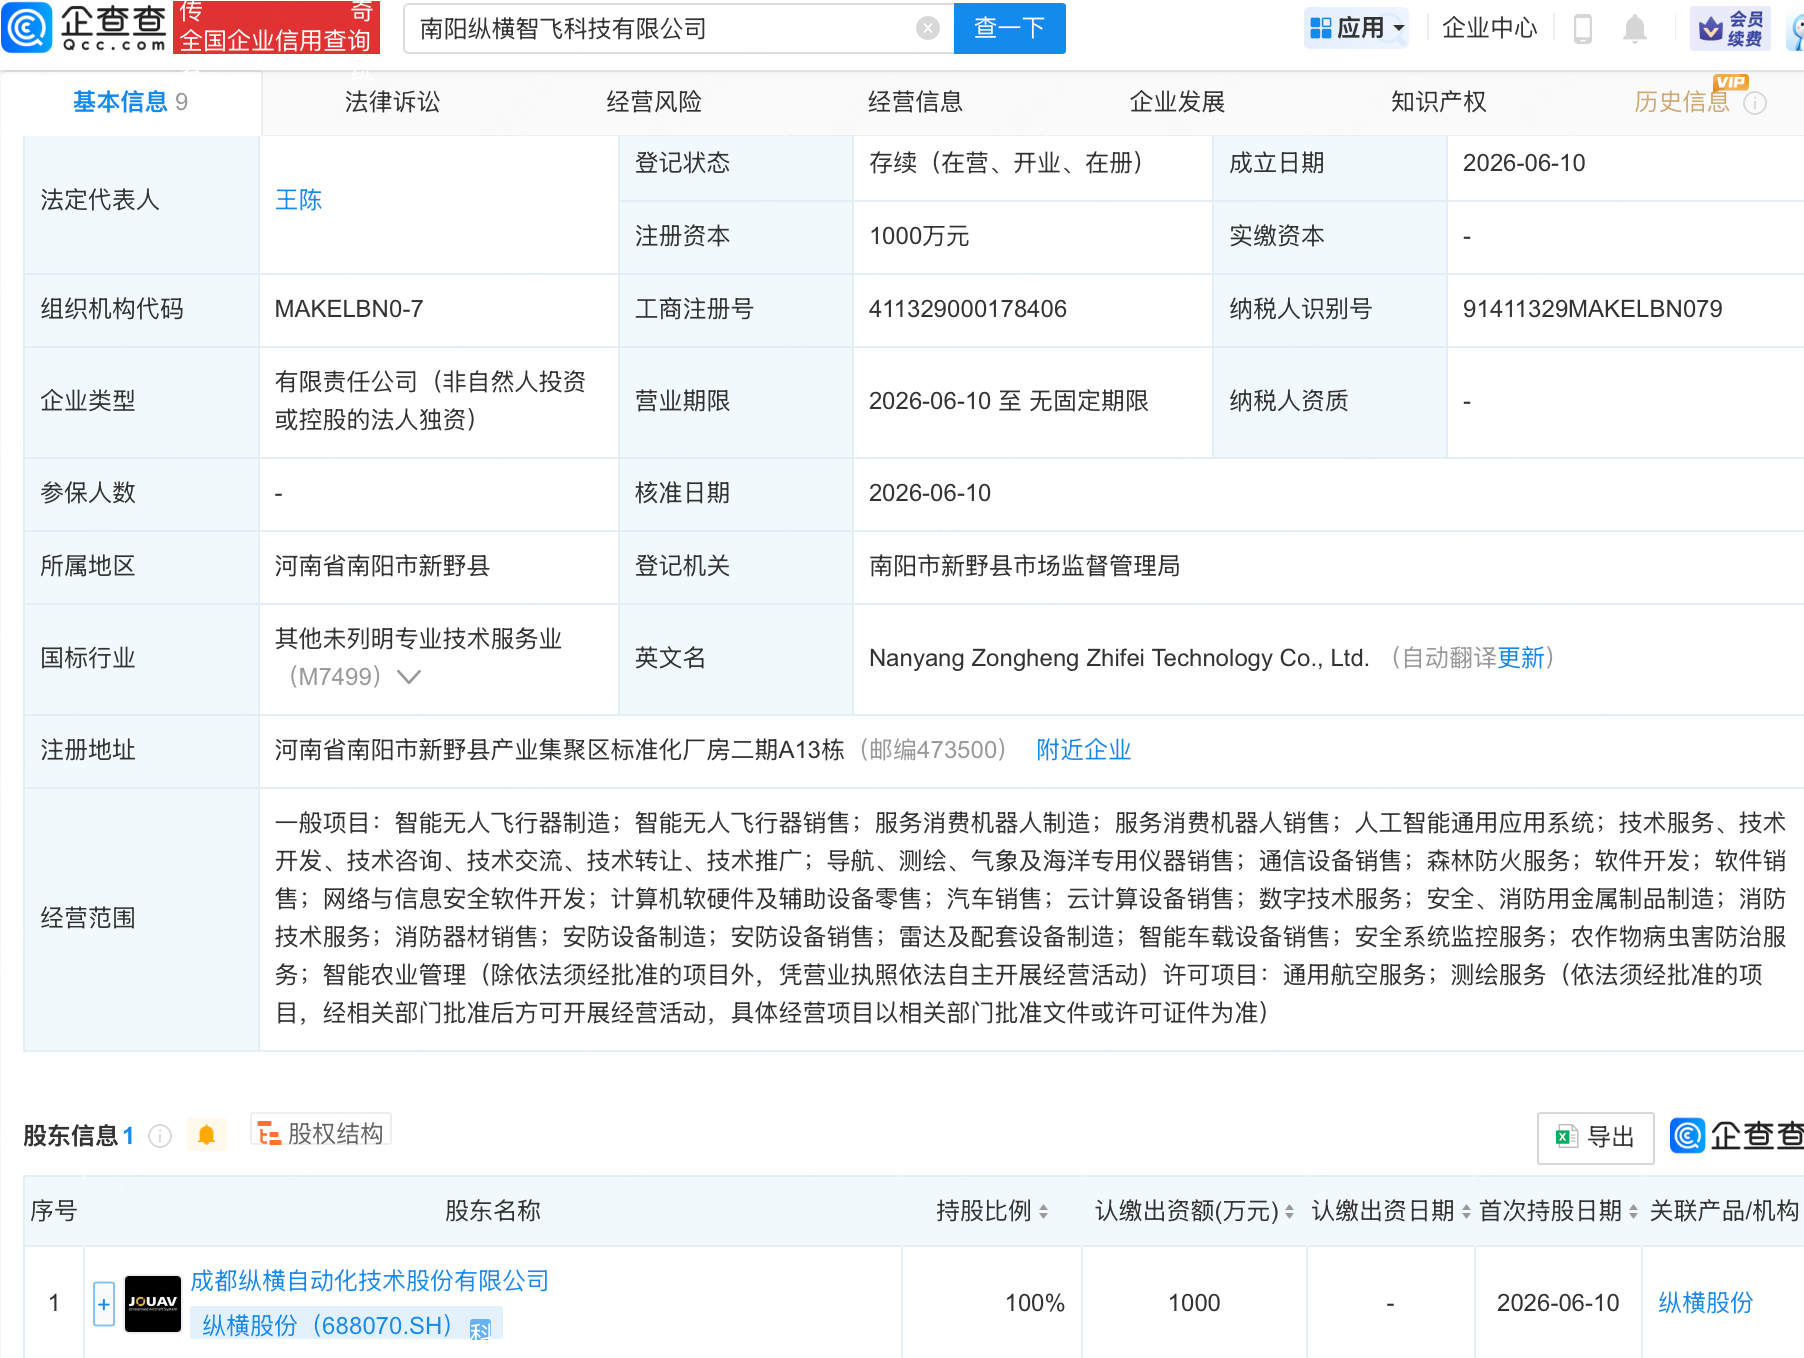Click registration number 411329000178406
This screenshot has height=1358, width=1804.
967,309
